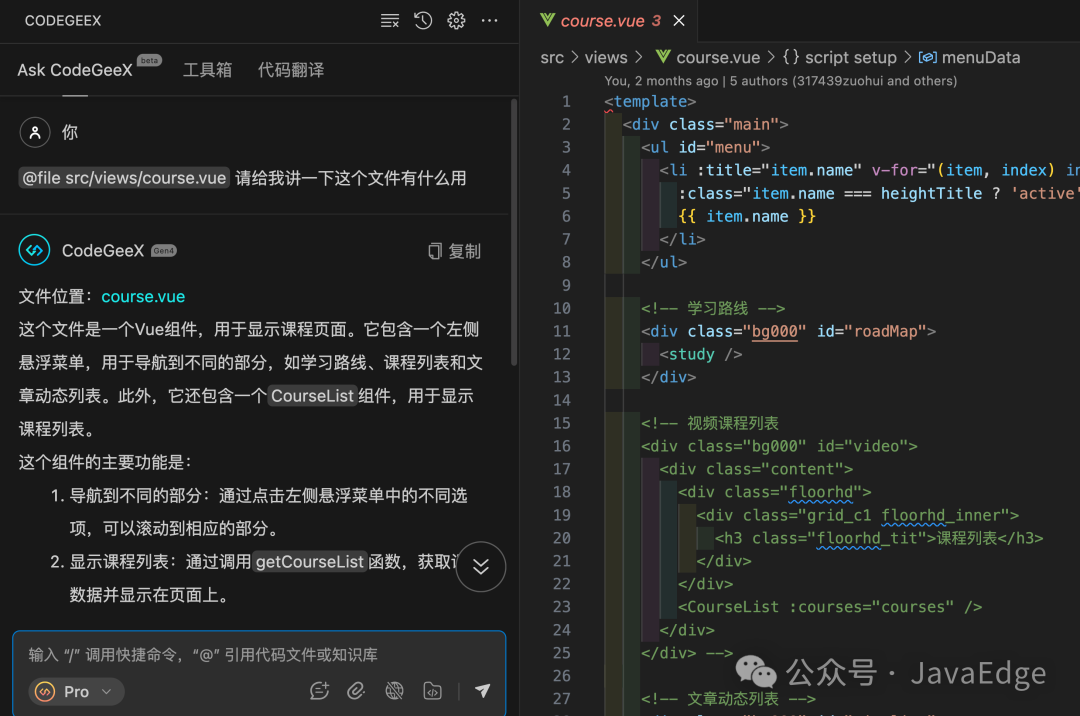Toggle the web search globe icon
Viewport: 1080px width, 716px height.
pyautogui.click(x=394, y=691)
